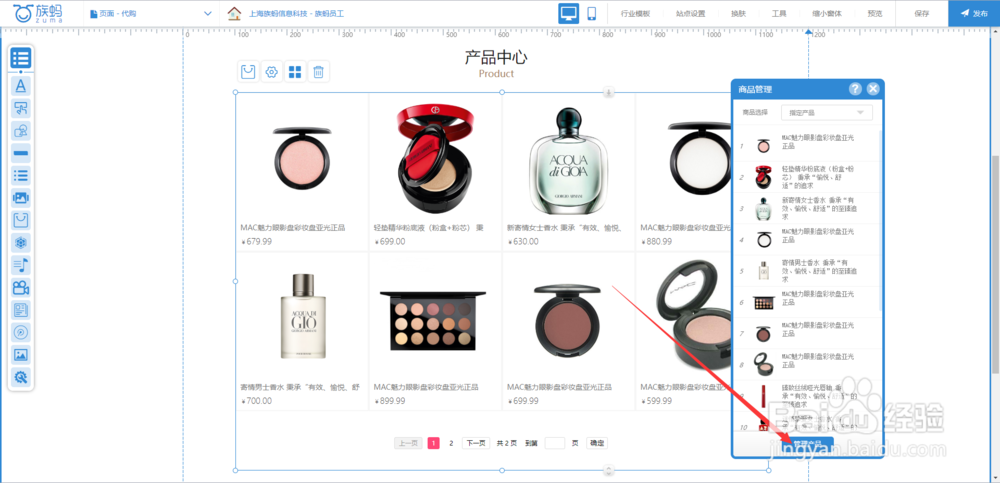The height and width of the screenshot is (483, 1000).
Task: Select the snowflake effects module icon
Action: [21, 242]
